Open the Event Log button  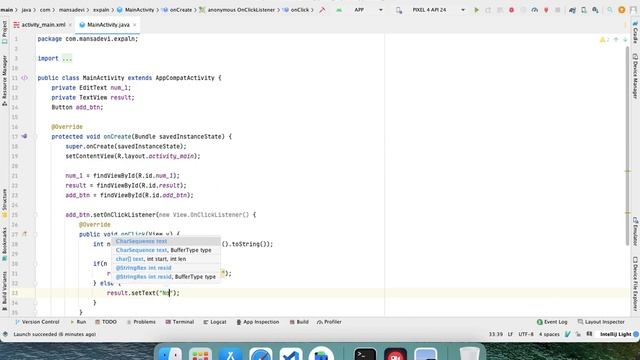pyautogui.click(x=552, y=322)
